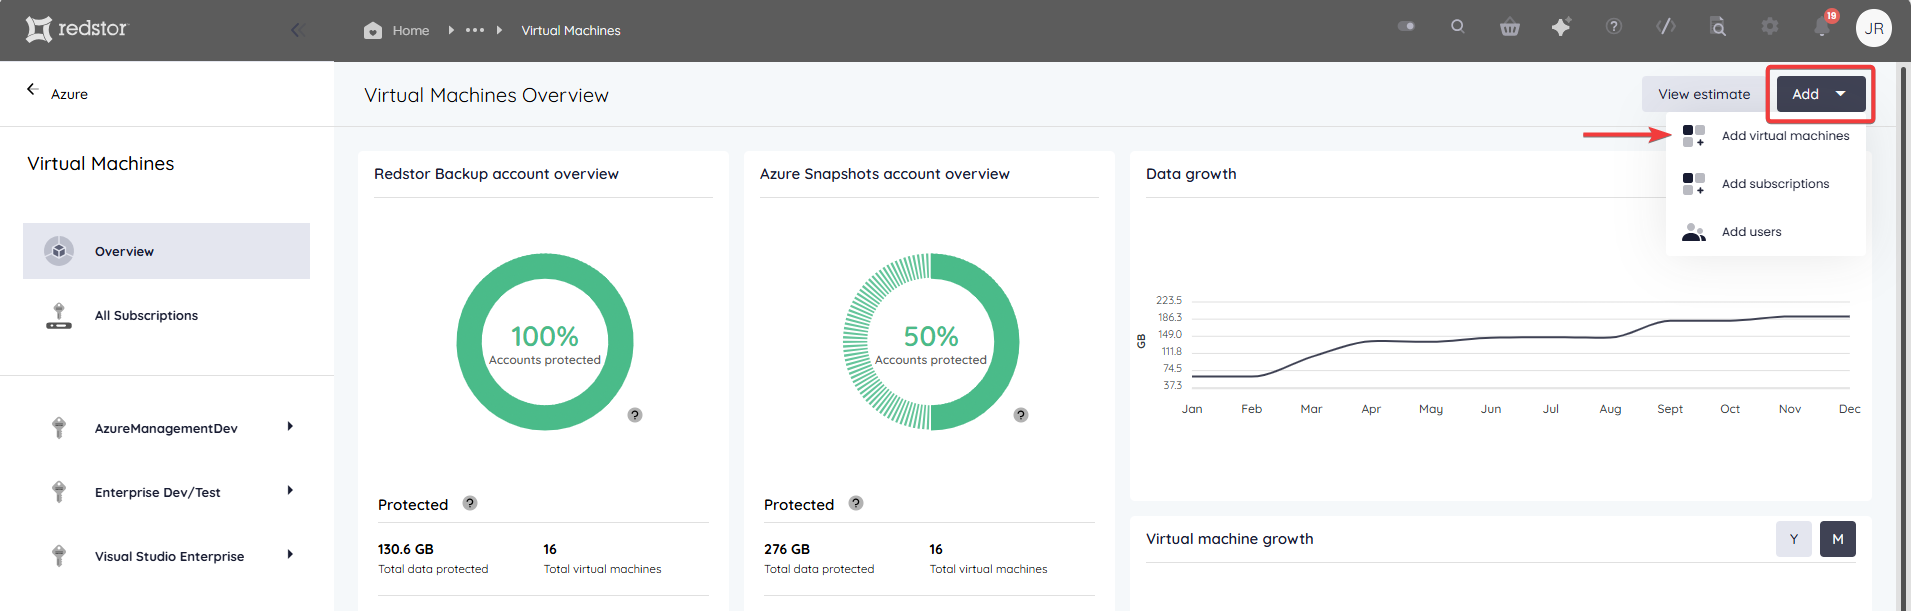Click the 276 GB total data value
The height and width of the screenshot is (611, 1911).
click(787, 549)
